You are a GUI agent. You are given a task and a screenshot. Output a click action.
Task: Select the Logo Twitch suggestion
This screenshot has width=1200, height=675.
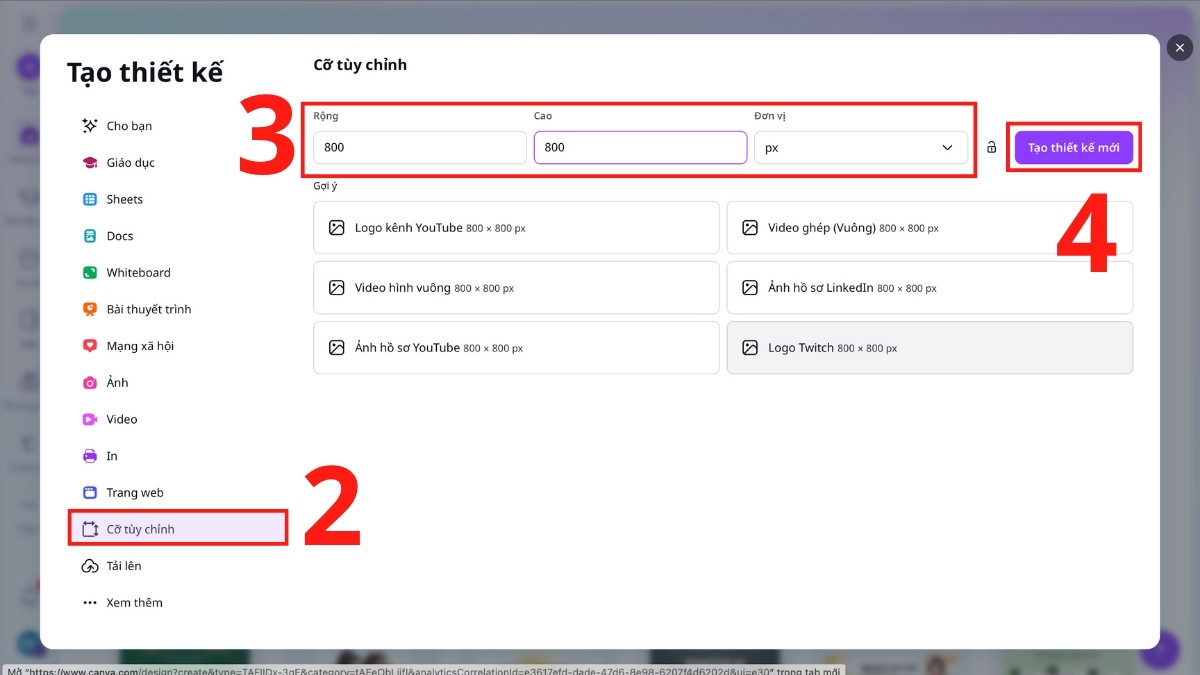pos(929,347)
